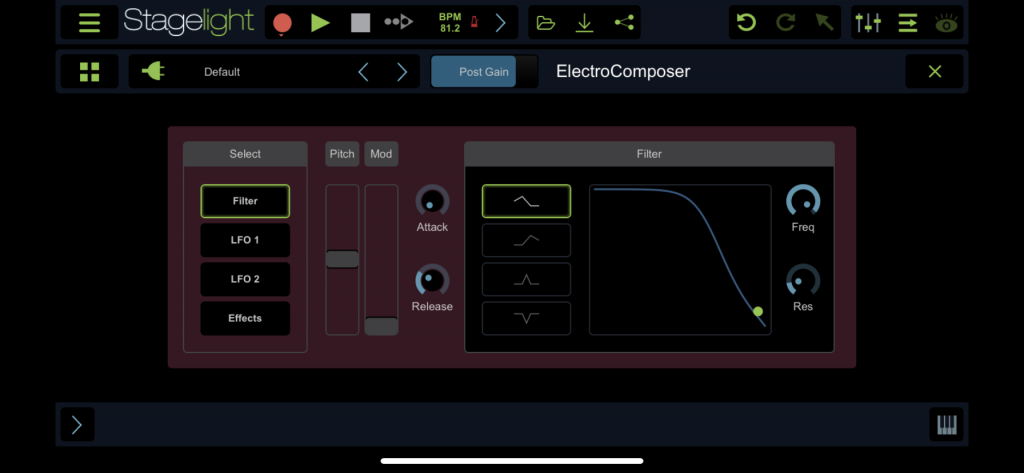Click the Pitch label button
Viewport: 1024px width, 473px height.
click(x=342, y=154)
